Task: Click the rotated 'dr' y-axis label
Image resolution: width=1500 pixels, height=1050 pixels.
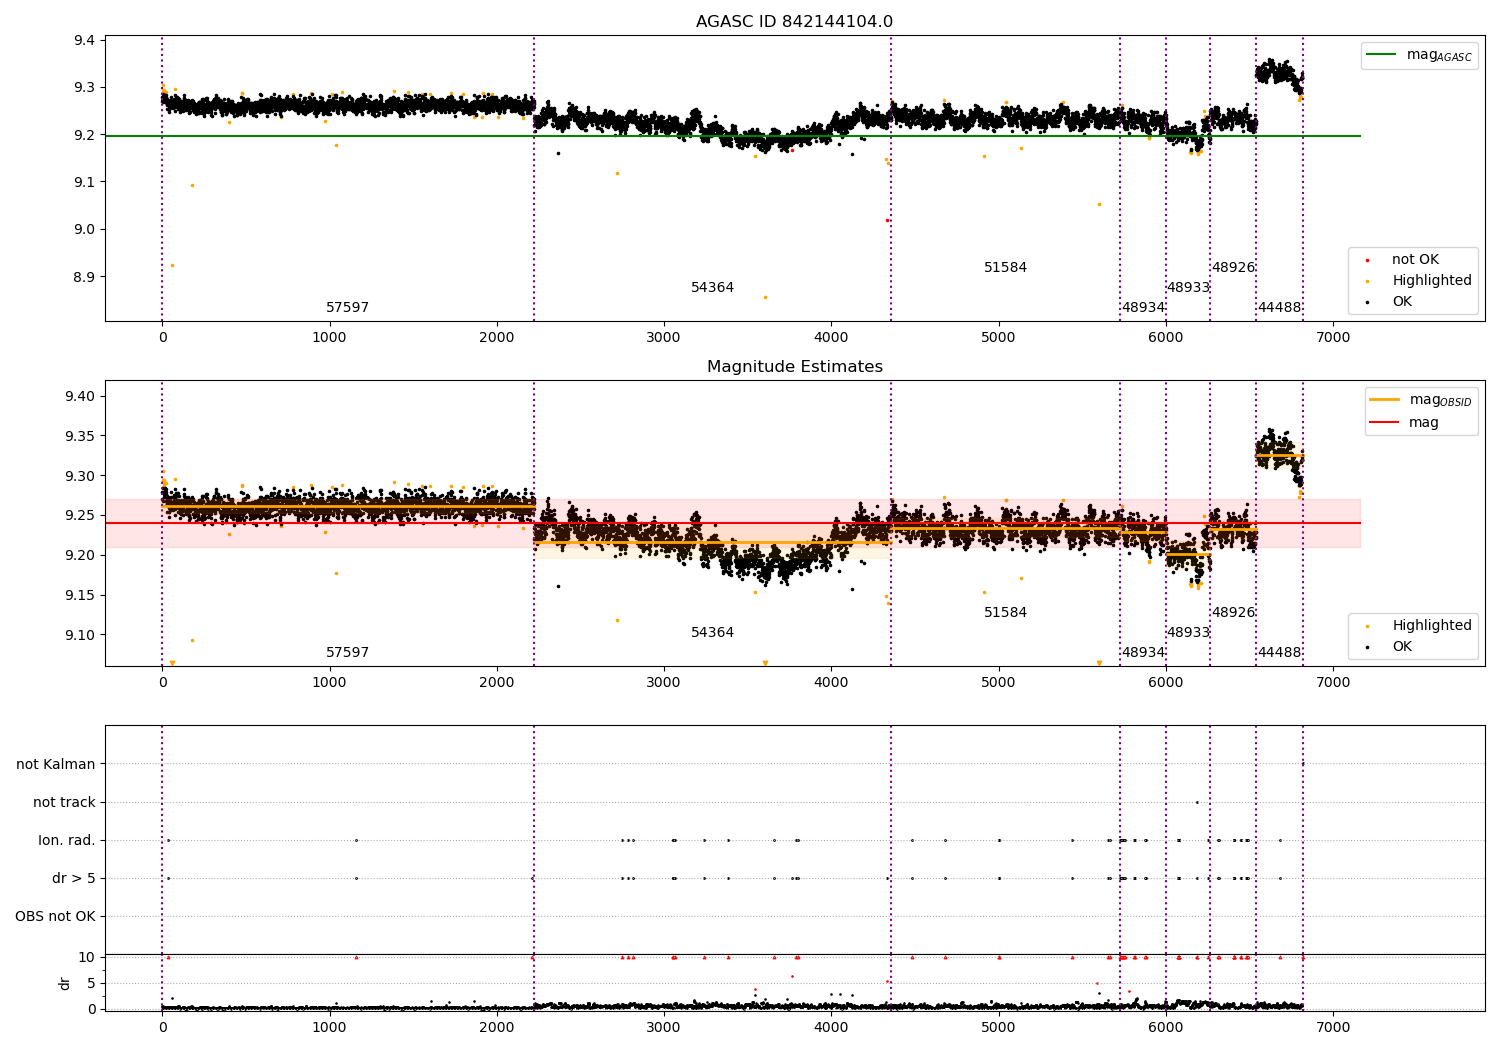Action: pyautogui.click(x=65, y=983)
